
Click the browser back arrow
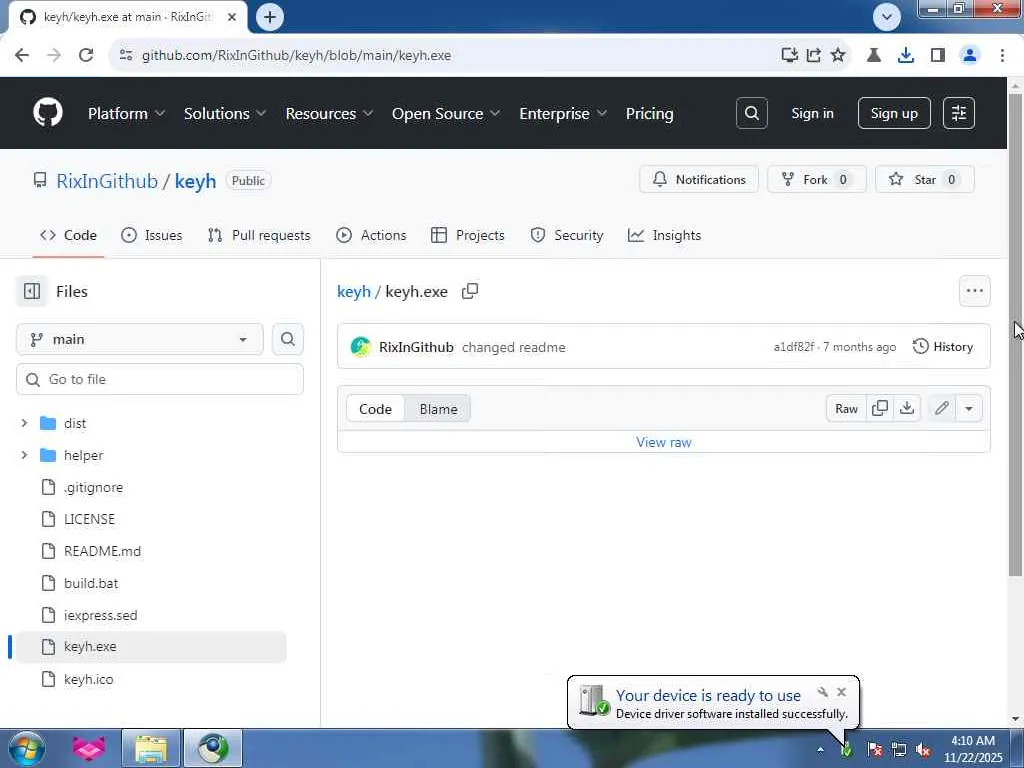pos(22,56)
